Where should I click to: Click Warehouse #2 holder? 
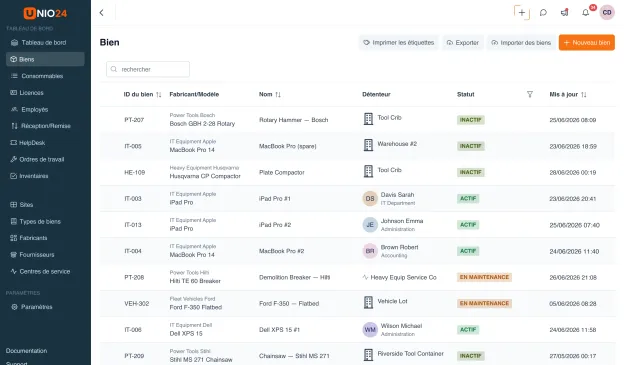397,144
